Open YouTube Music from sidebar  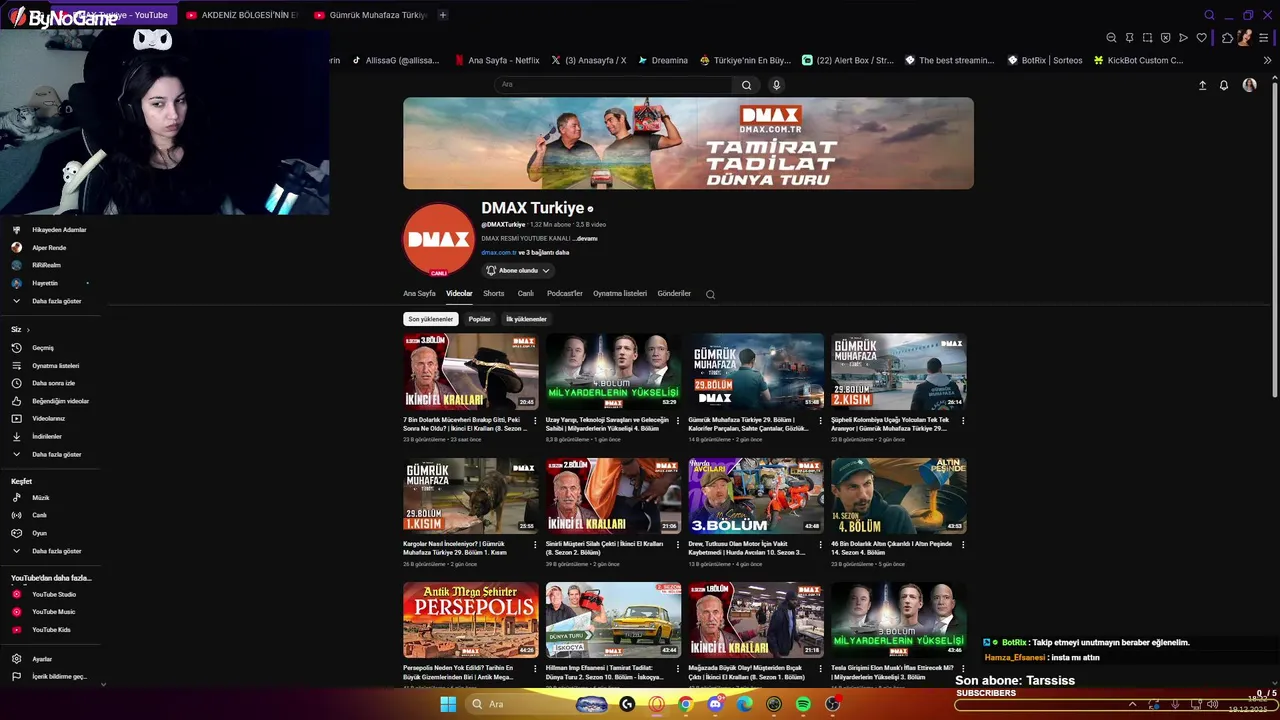point(54,612)
